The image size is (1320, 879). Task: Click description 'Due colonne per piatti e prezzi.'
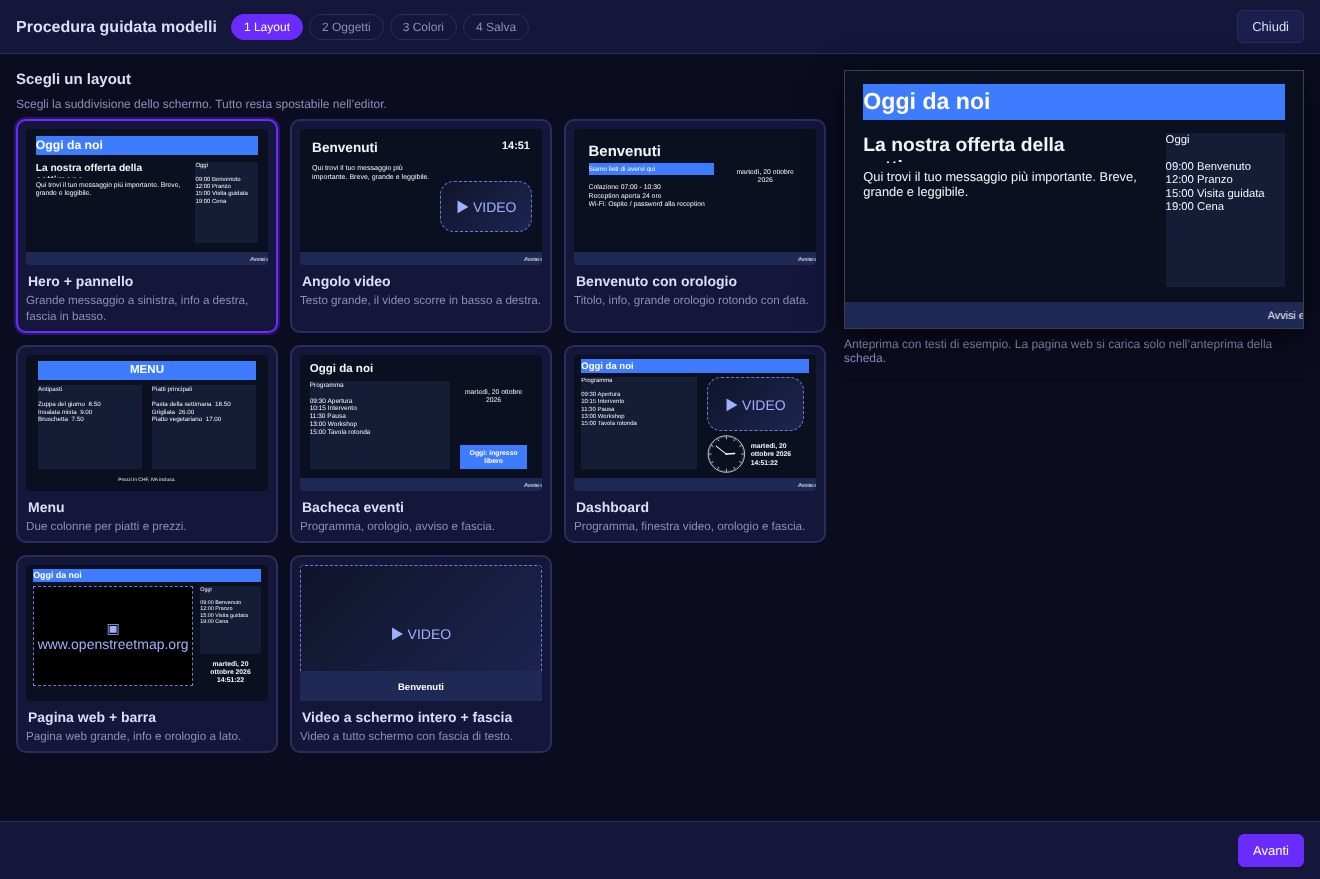click(106, 526)
